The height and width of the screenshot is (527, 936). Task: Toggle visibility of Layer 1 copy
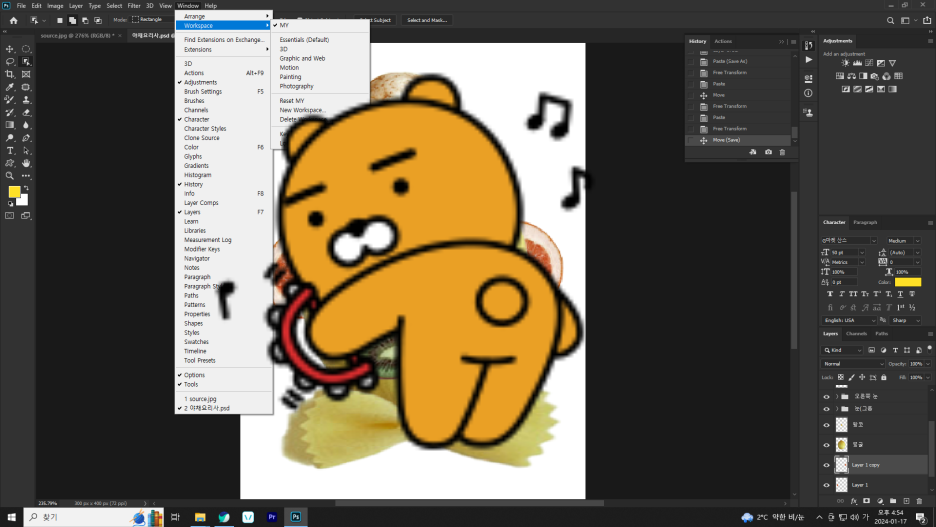tap(827, 465)
